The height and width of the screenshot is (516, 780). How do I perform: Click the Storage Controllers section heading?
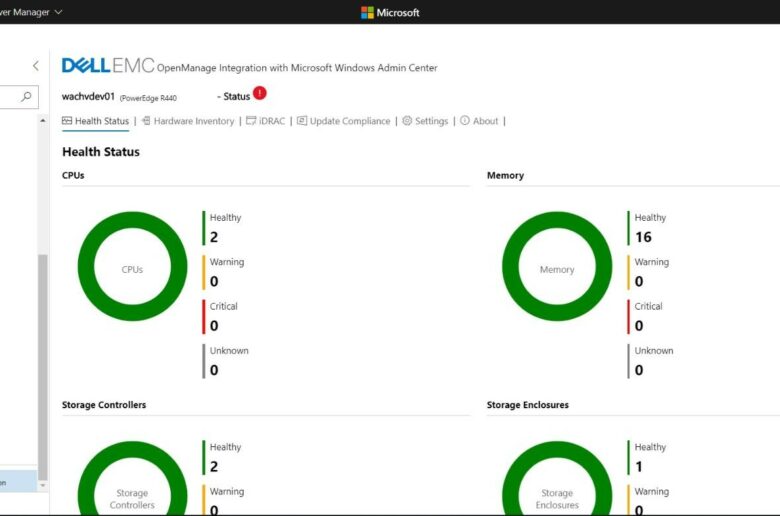point(104,405)
